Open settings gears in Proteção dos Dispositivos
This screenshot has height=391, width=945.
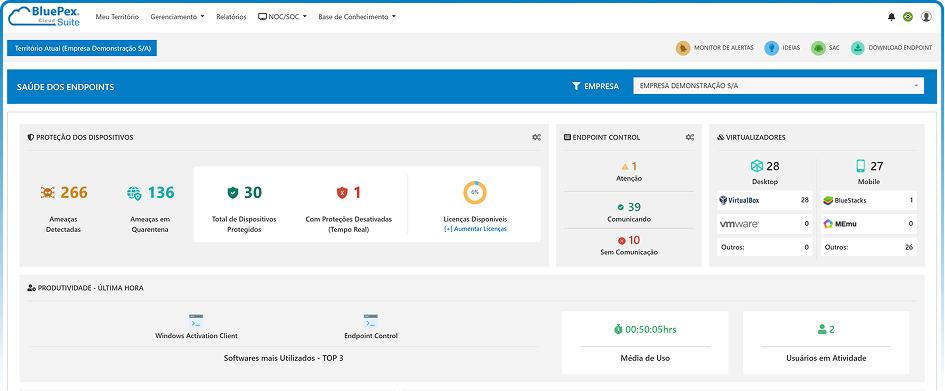536,137
